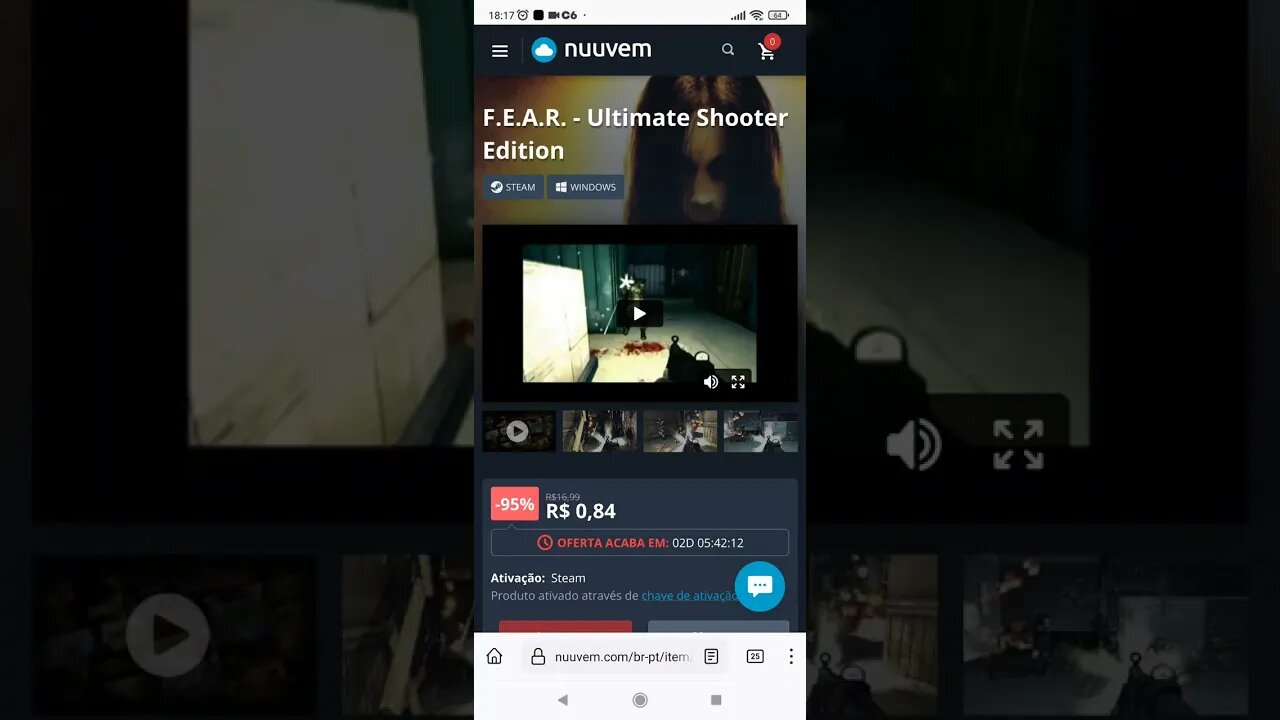Open the second screenshot thumbnail

pyautogui.click(x=599, y=431)
